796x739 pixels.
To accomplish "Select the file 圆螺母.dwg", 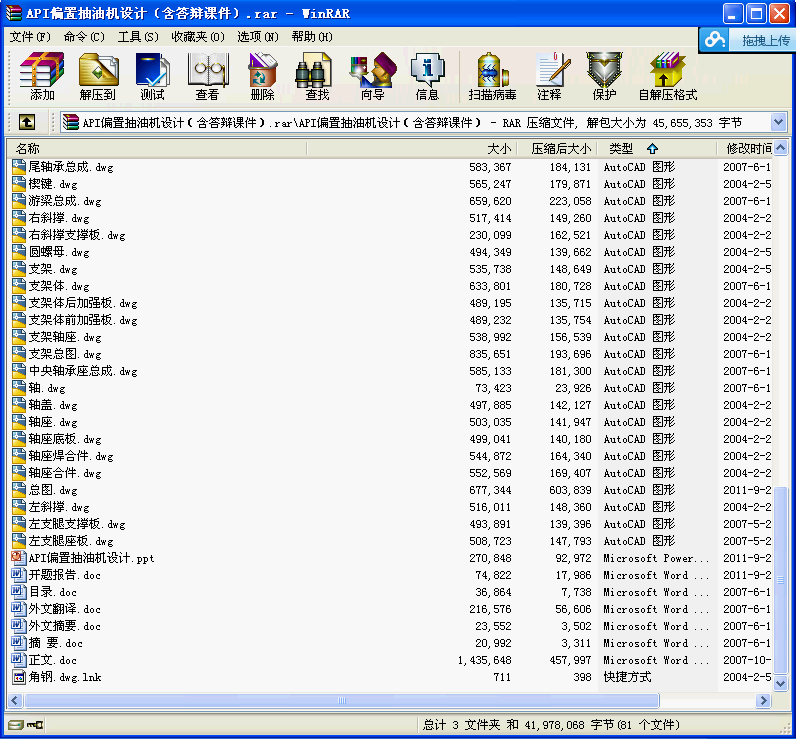I will point(59,252).
